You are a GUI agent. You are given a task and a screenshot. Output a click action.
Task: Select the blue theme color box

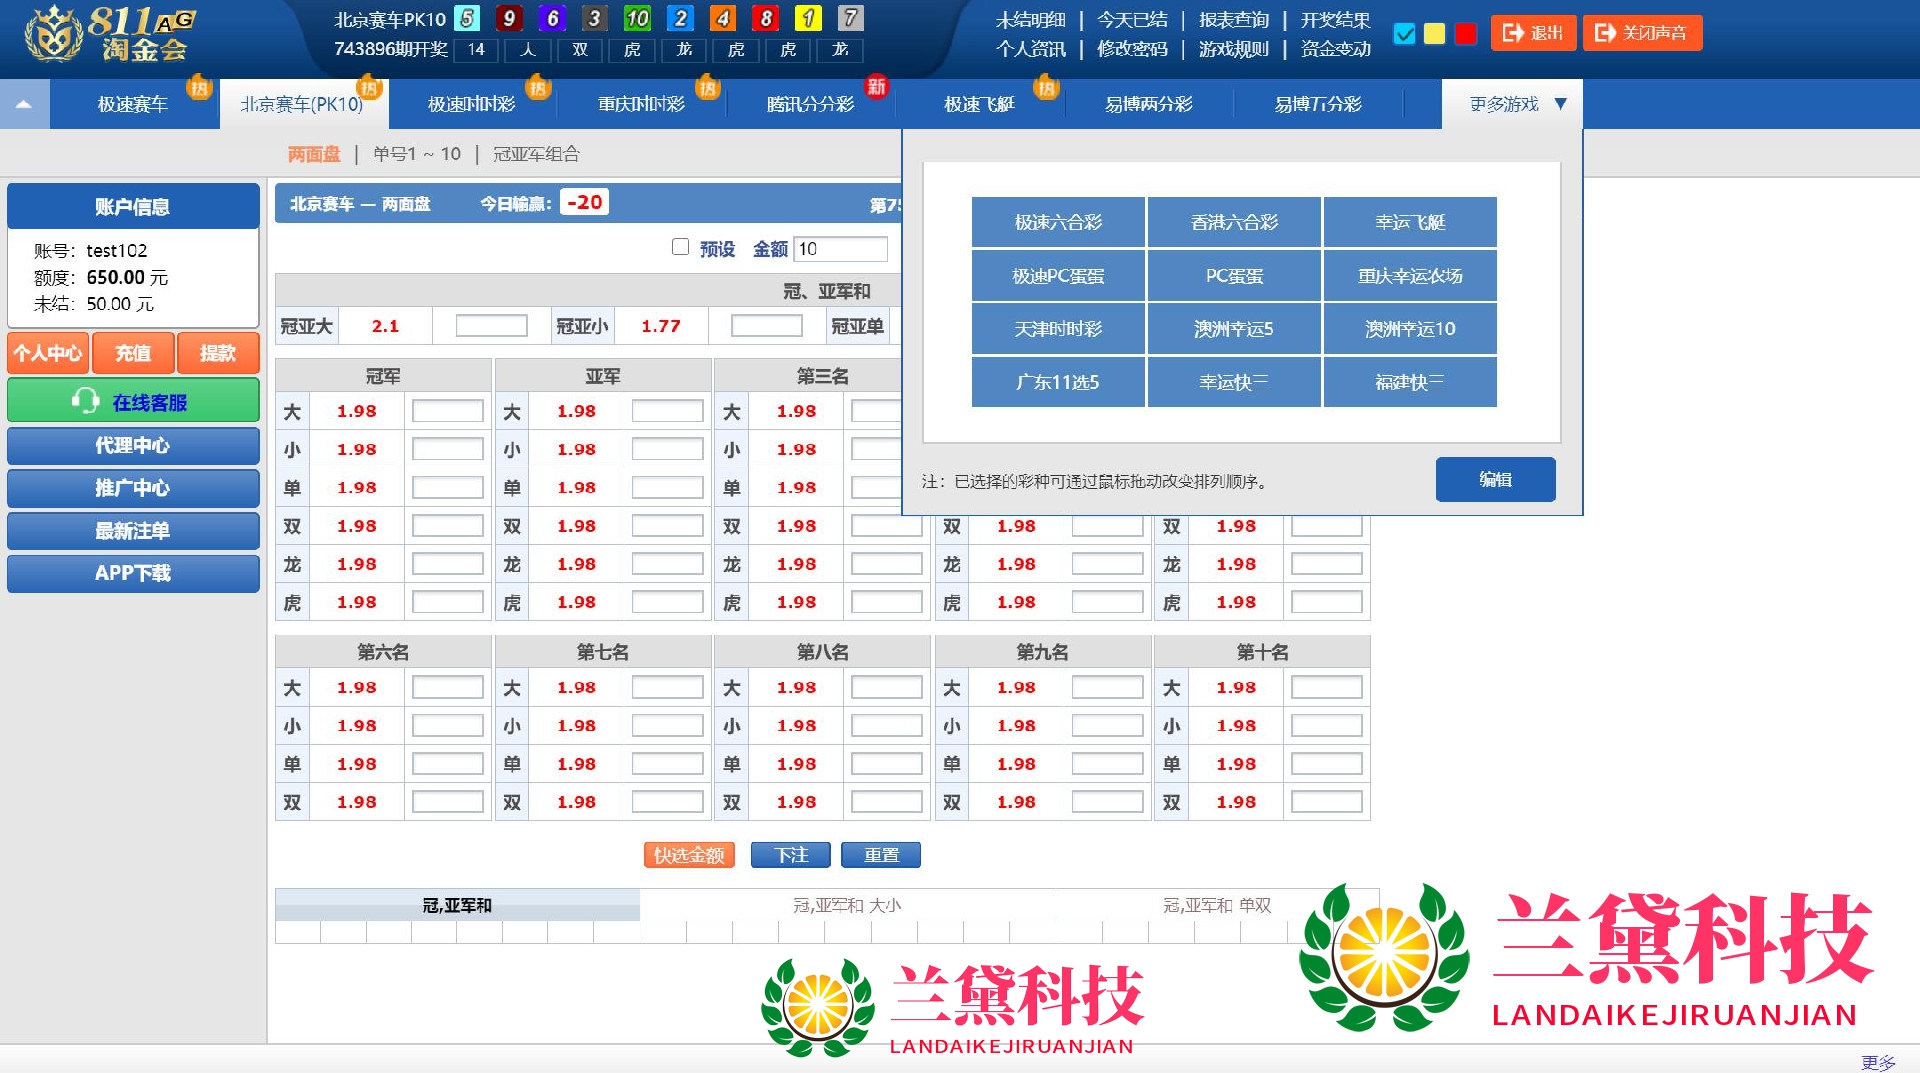[1404, 34]
